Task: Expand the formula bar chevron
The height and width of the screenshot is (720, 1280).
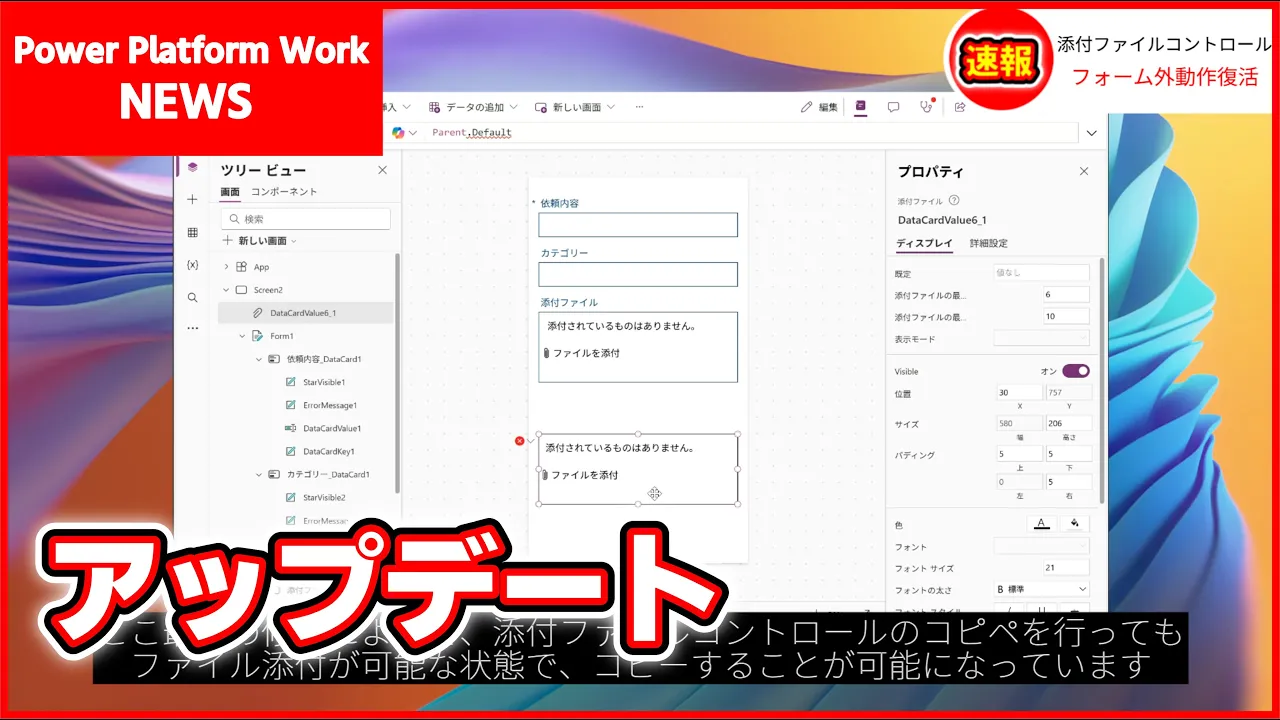Action: point(1091,133)
